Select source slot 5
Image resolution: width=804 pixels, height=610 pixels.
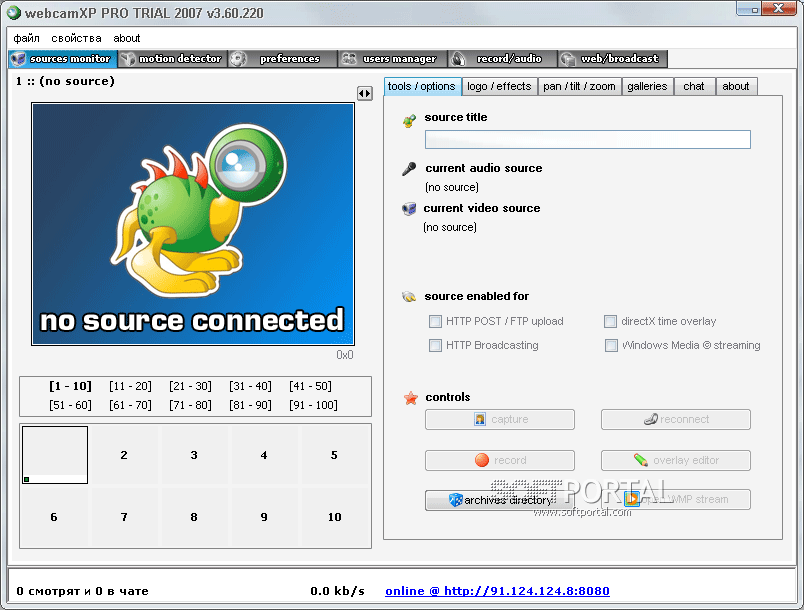pyautogui.click(x=334, y=455)
